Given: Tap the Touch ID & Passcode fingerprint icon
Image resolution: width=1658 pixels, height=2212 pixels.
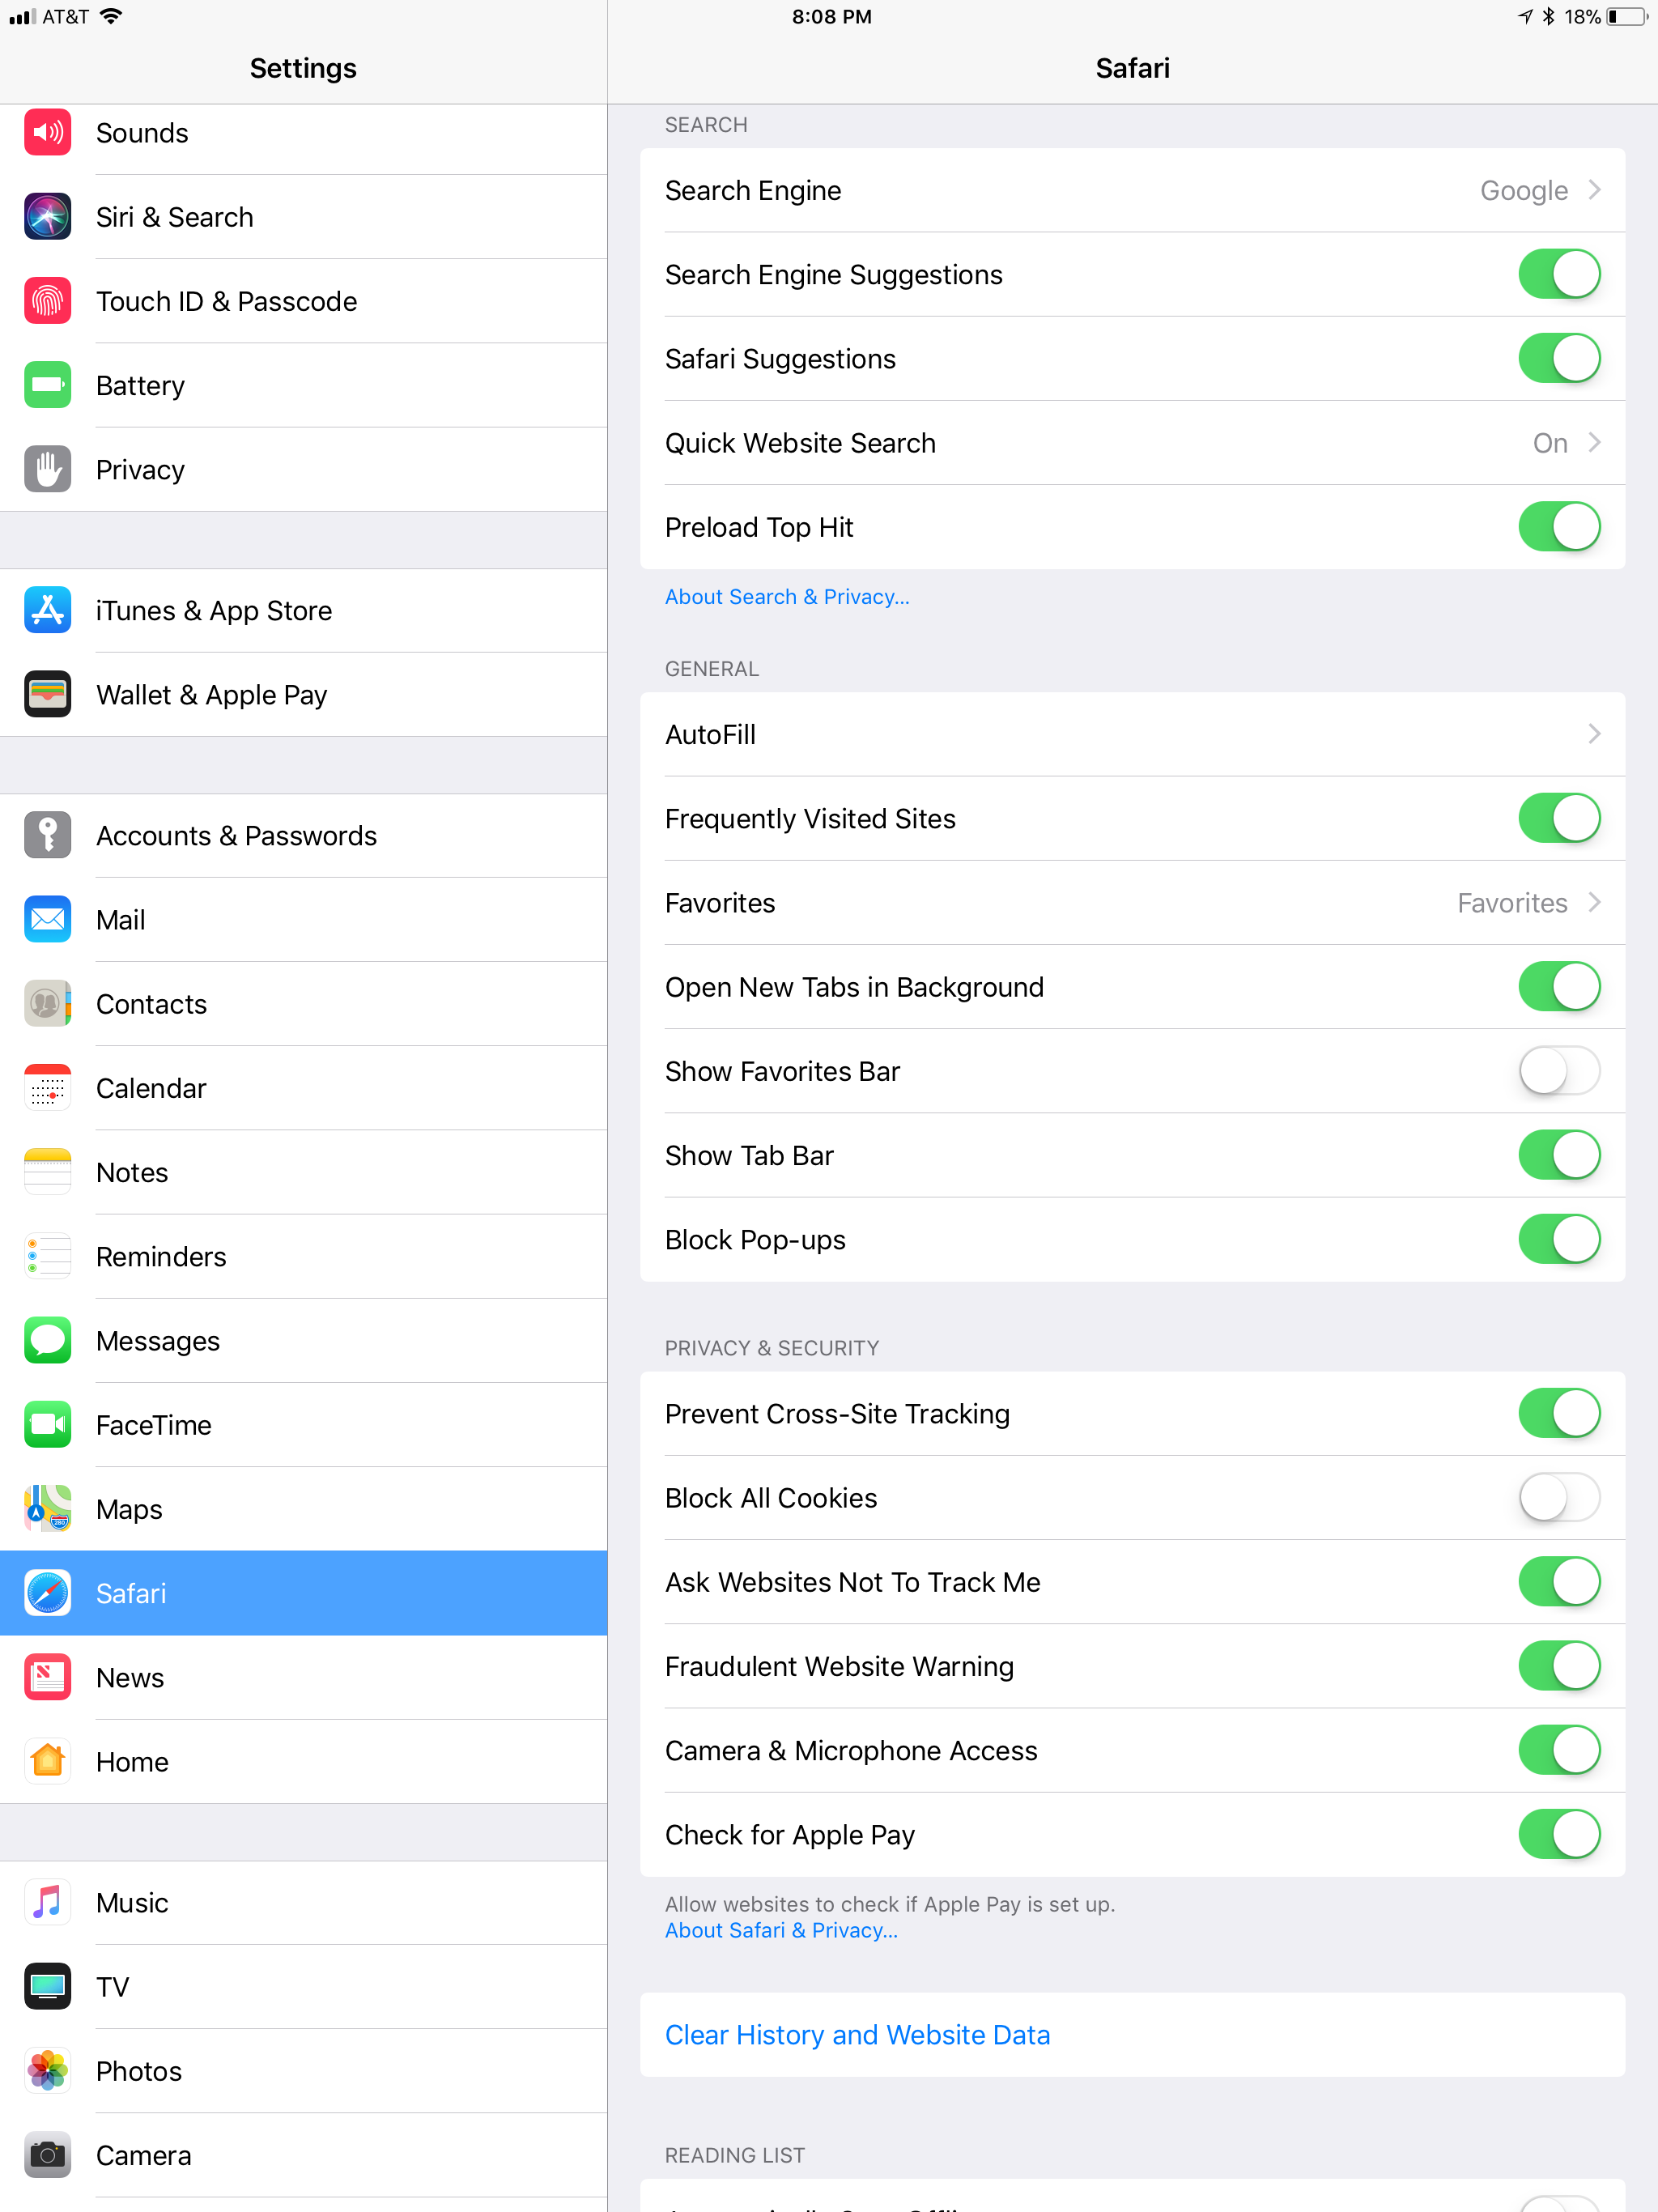Looking at the screenshot, I should pos(47,301).
